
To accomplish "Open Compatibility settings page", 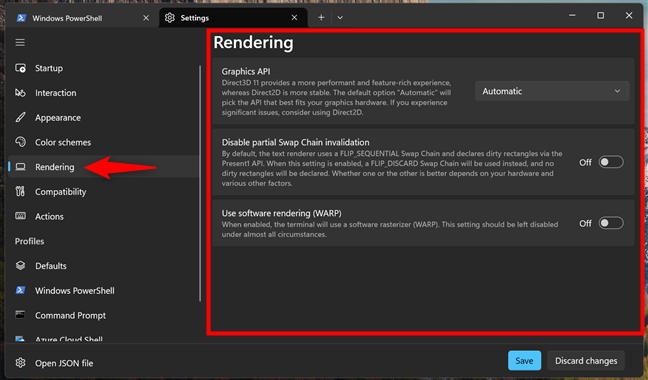I will click(x=103, y=192).
